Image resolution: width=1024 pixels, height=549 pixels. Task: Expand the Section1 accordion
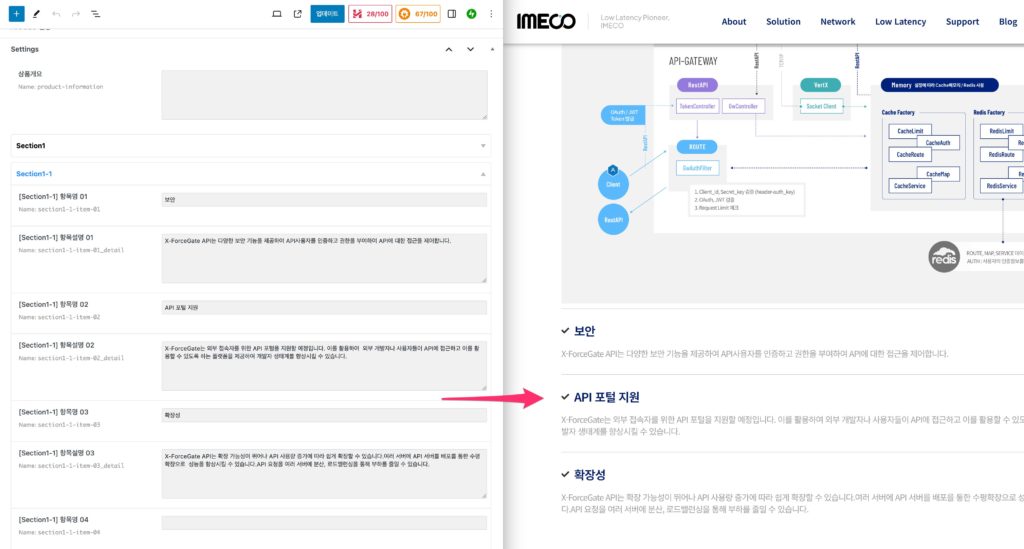click(x=251, y=146)
